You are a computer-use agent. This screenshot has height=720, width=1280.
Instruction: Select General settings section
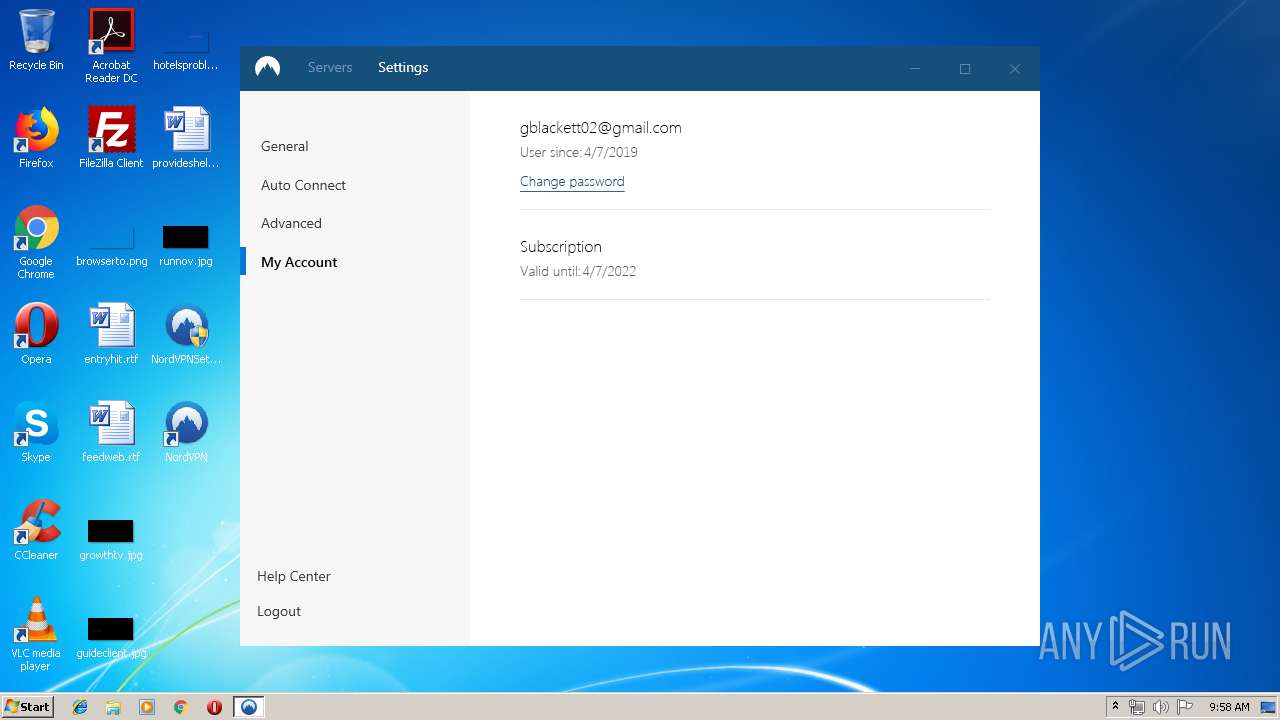[x=284, y=146]
